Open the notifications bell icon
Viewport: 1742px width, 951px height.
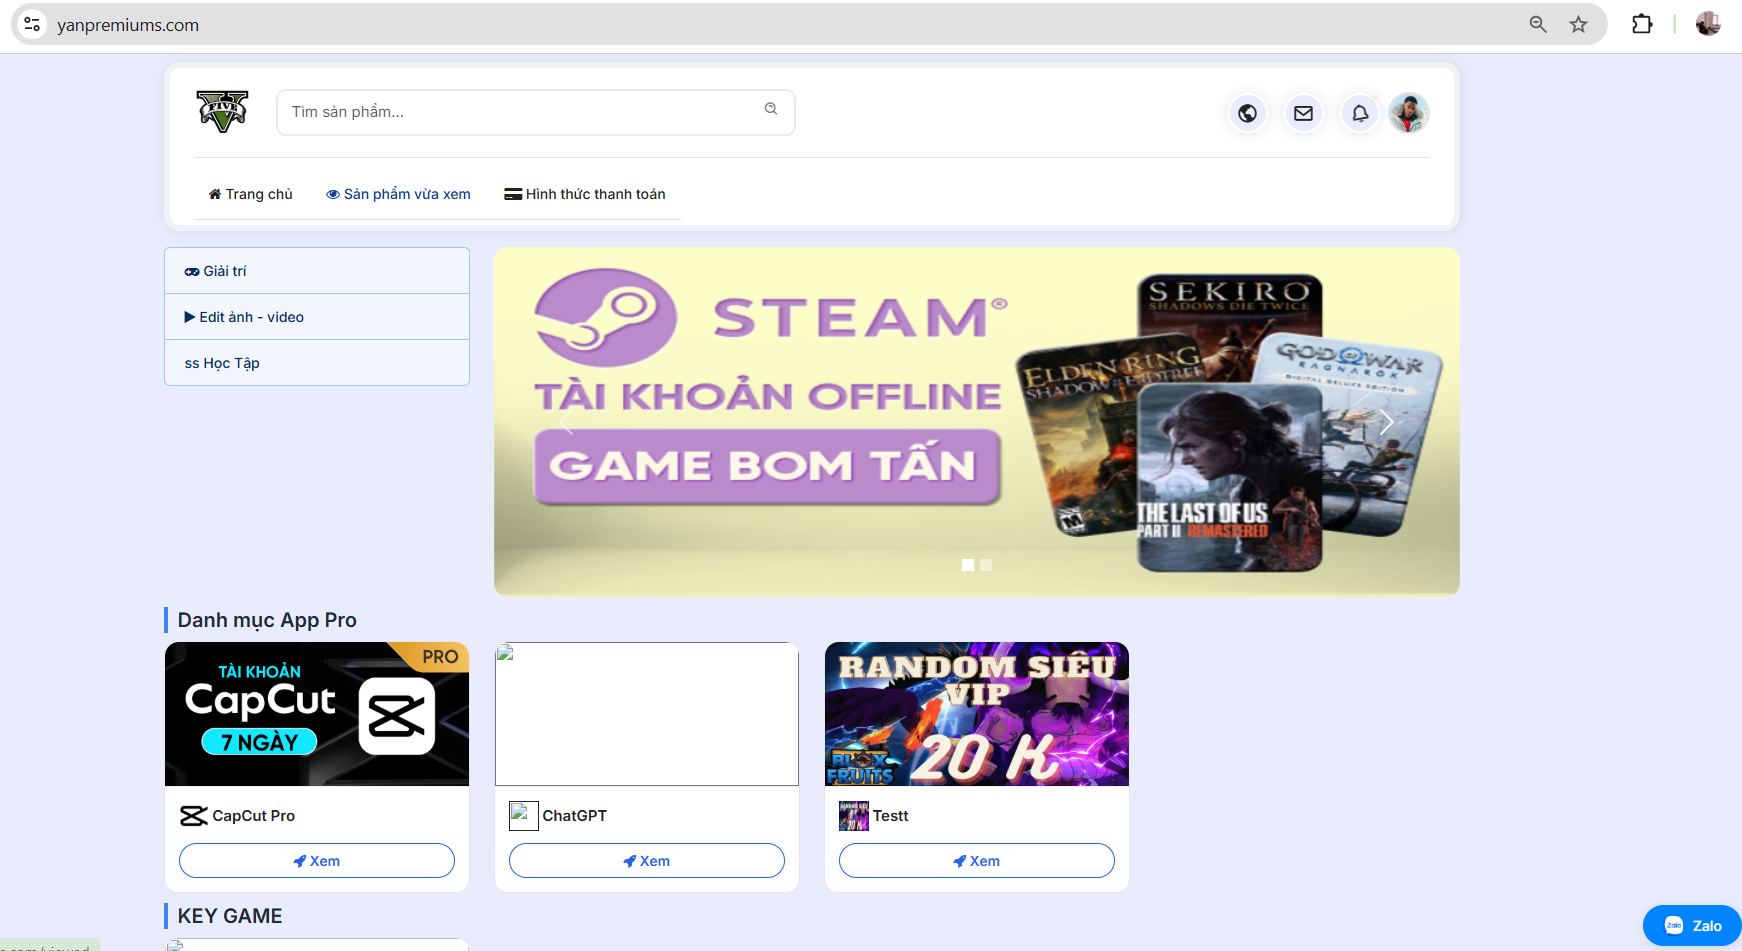(x=1360, y=113)
